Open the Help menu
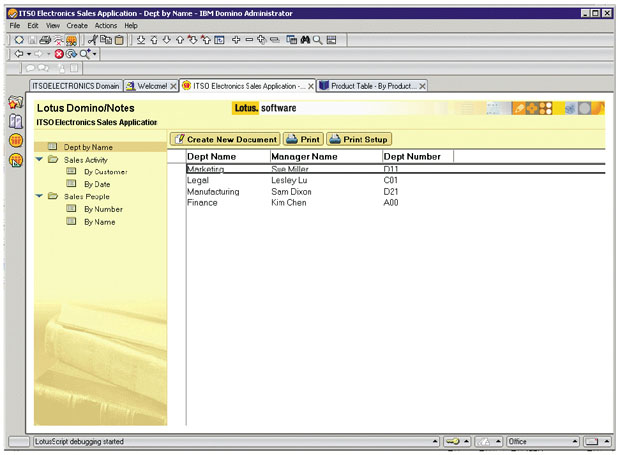Screen dimensions: 620x455 point(131,26)
